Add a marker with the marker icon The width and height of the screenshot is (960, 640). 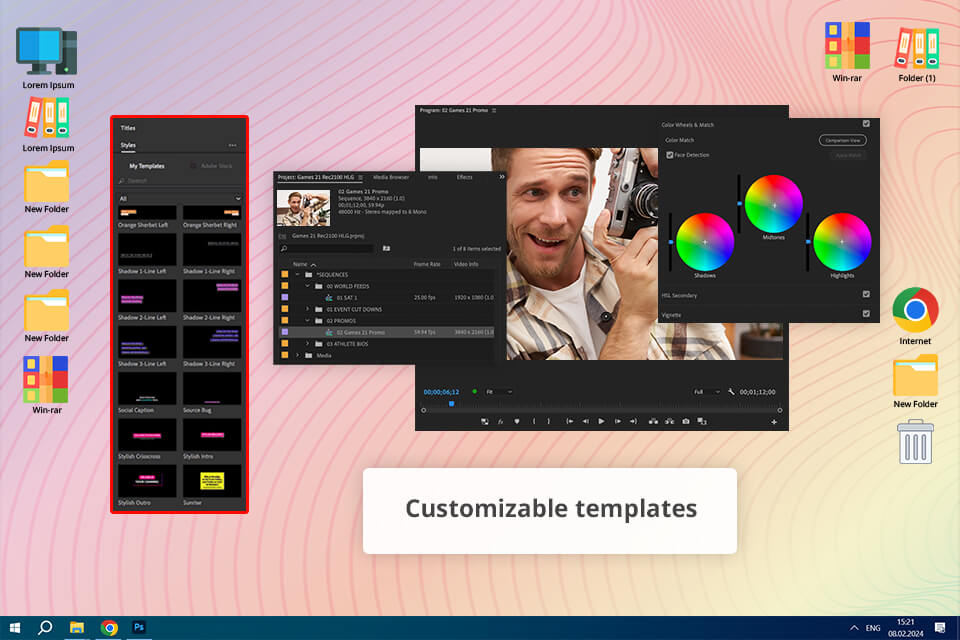(517, 421)
